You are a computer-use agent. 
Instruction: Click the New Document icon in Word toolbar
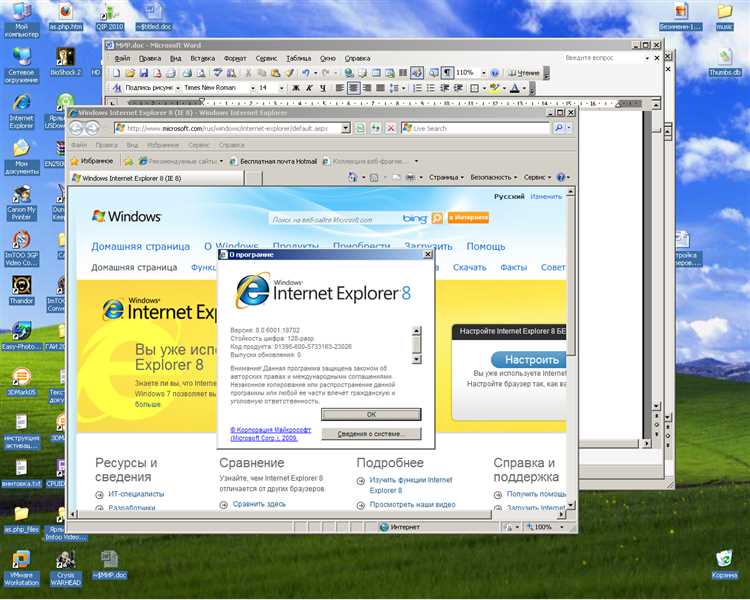point(116,73)
